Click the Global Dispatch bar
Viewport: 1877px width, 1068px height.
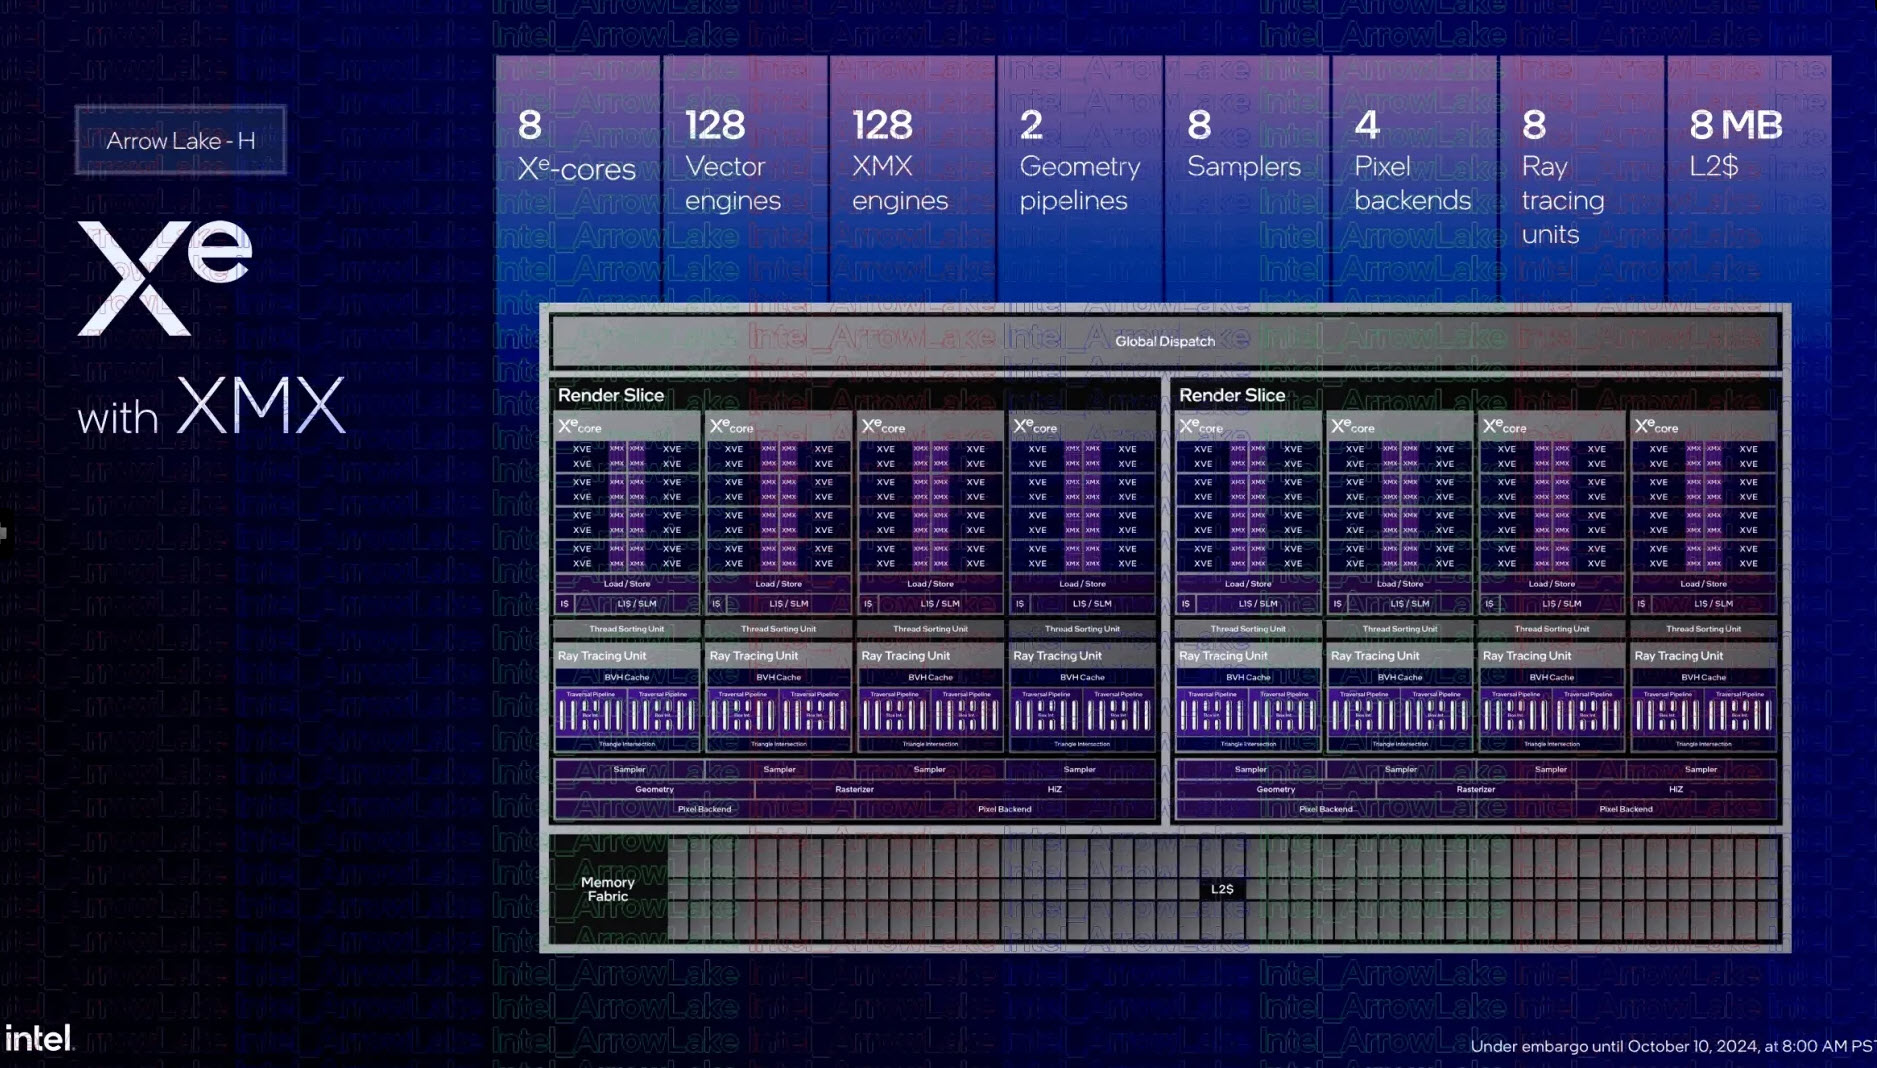[1165, 341]
